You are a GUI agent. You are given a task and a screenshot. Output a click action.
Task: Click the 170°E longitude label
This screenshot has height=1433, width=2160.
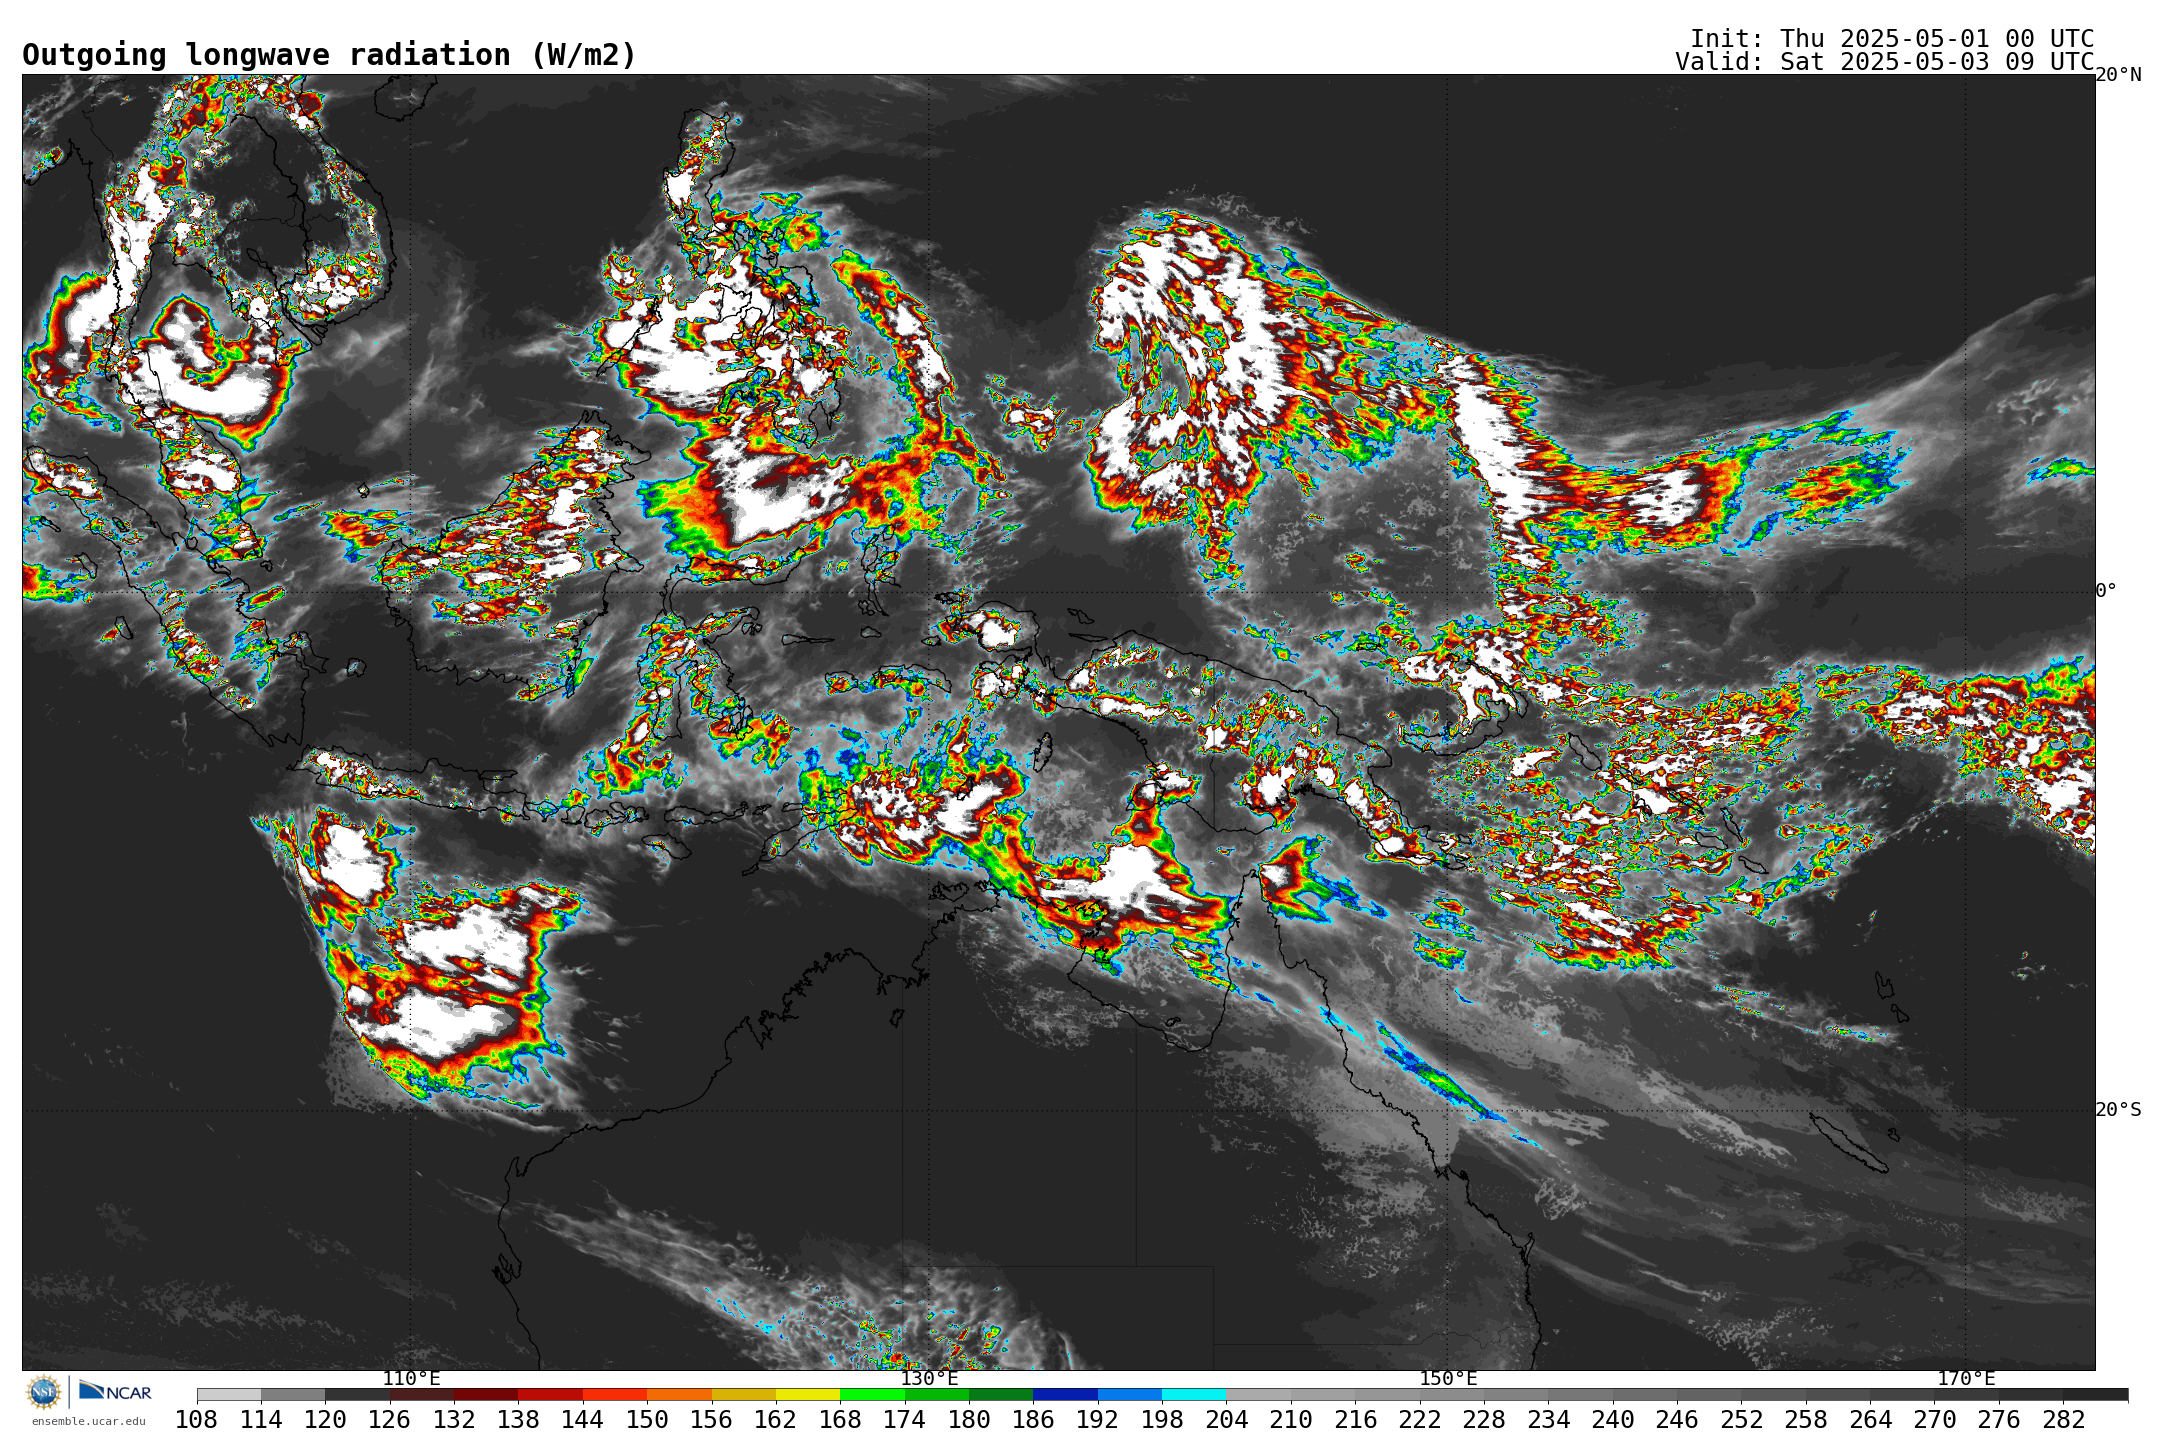1966,1379
